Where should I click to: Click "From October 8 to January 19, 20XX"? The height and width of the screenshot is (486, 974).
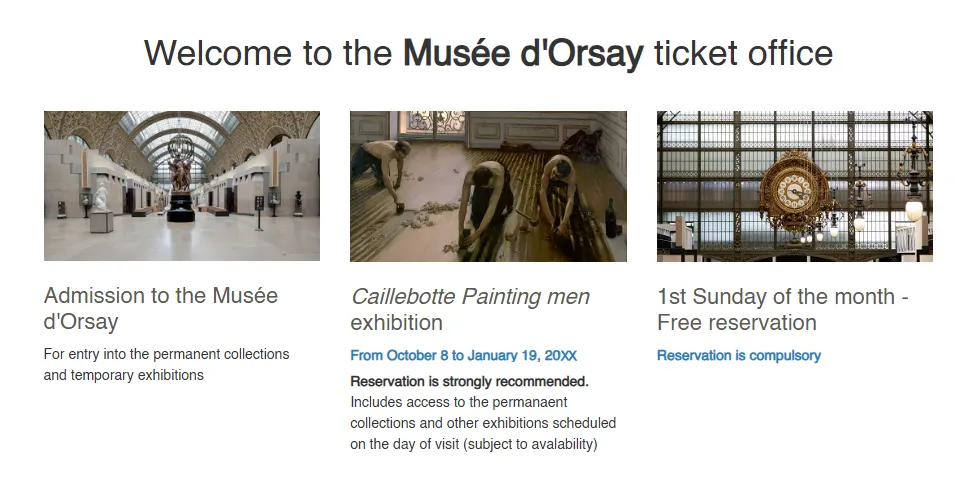tap(463, 355)
